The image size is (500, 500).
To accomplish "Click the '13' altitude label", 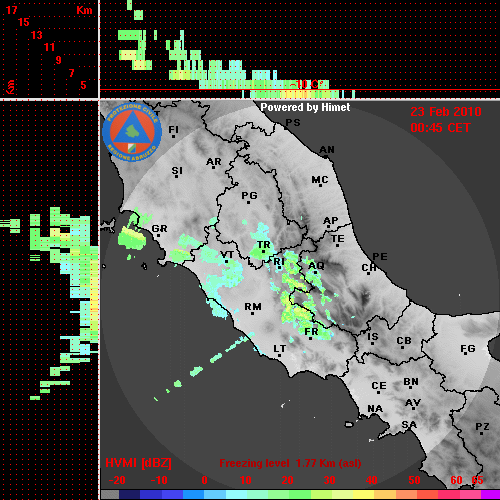I will (37, 35).
